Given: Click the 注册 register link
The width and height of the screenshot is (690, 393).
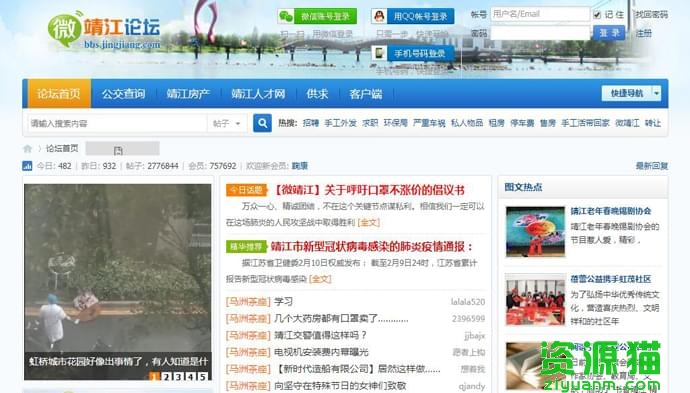Looking at the screenshot, I should click(643, 33).
